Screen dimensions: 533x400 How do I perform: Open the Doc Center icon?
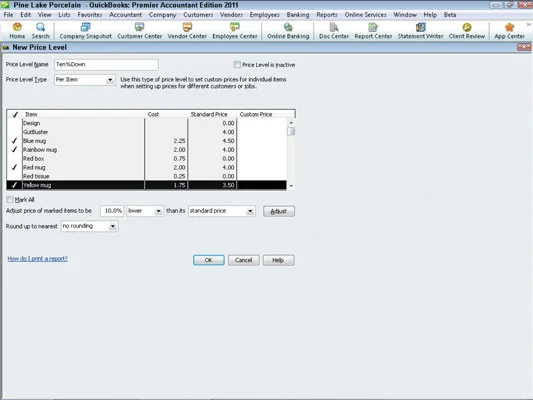pyautogui.click(x=334, y=31)
